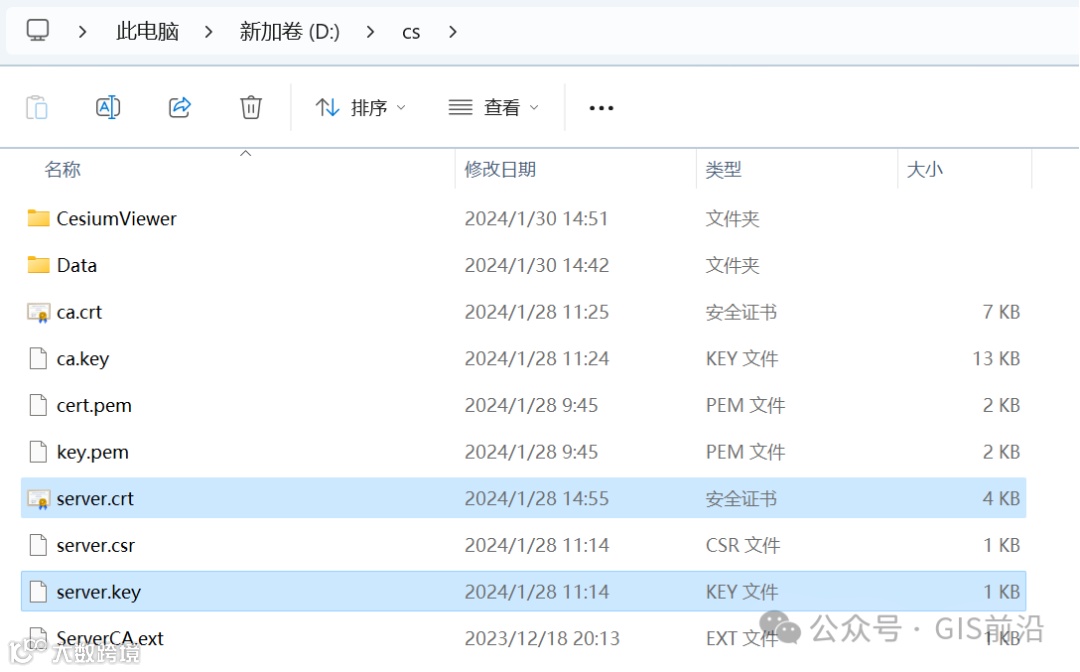Expand chevron after the computer icon
1080x672 pixels.
tap(83, 32)
